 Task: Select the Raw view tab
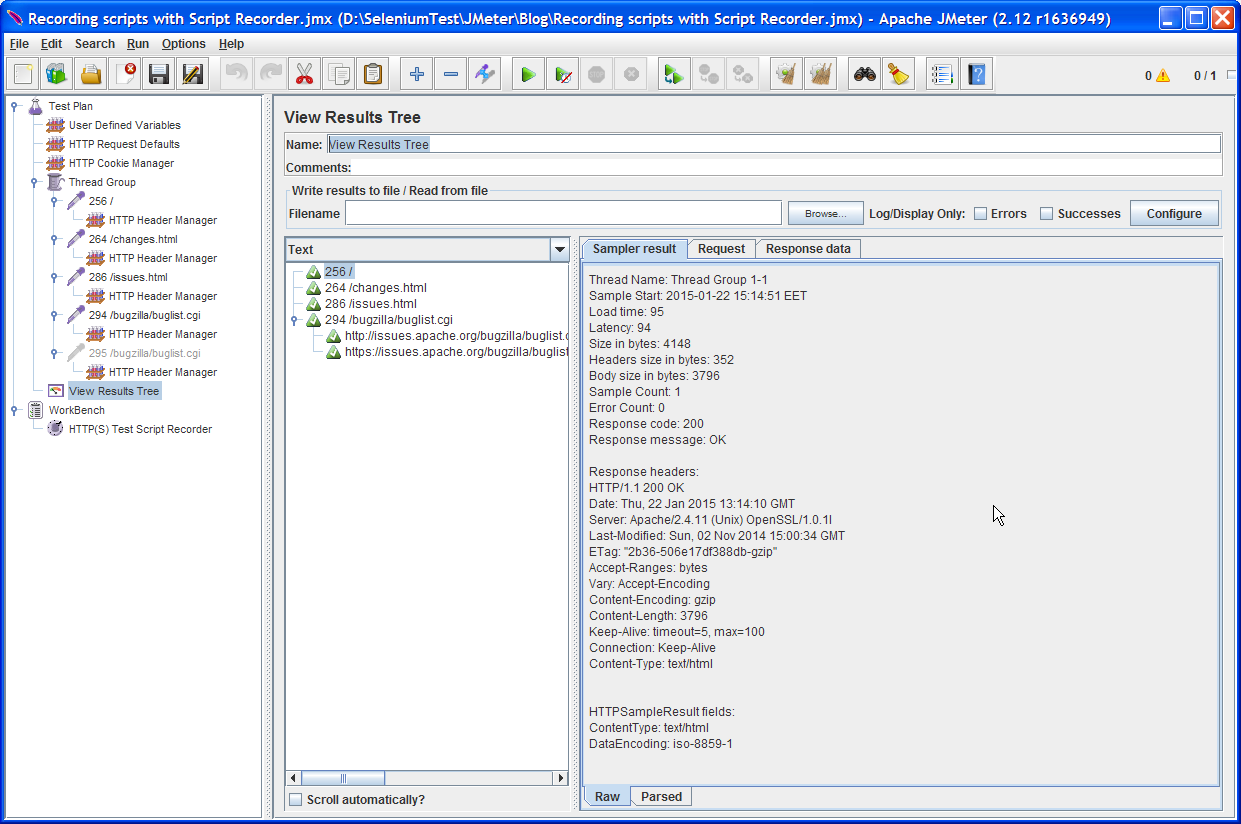(x=607, y=797)
